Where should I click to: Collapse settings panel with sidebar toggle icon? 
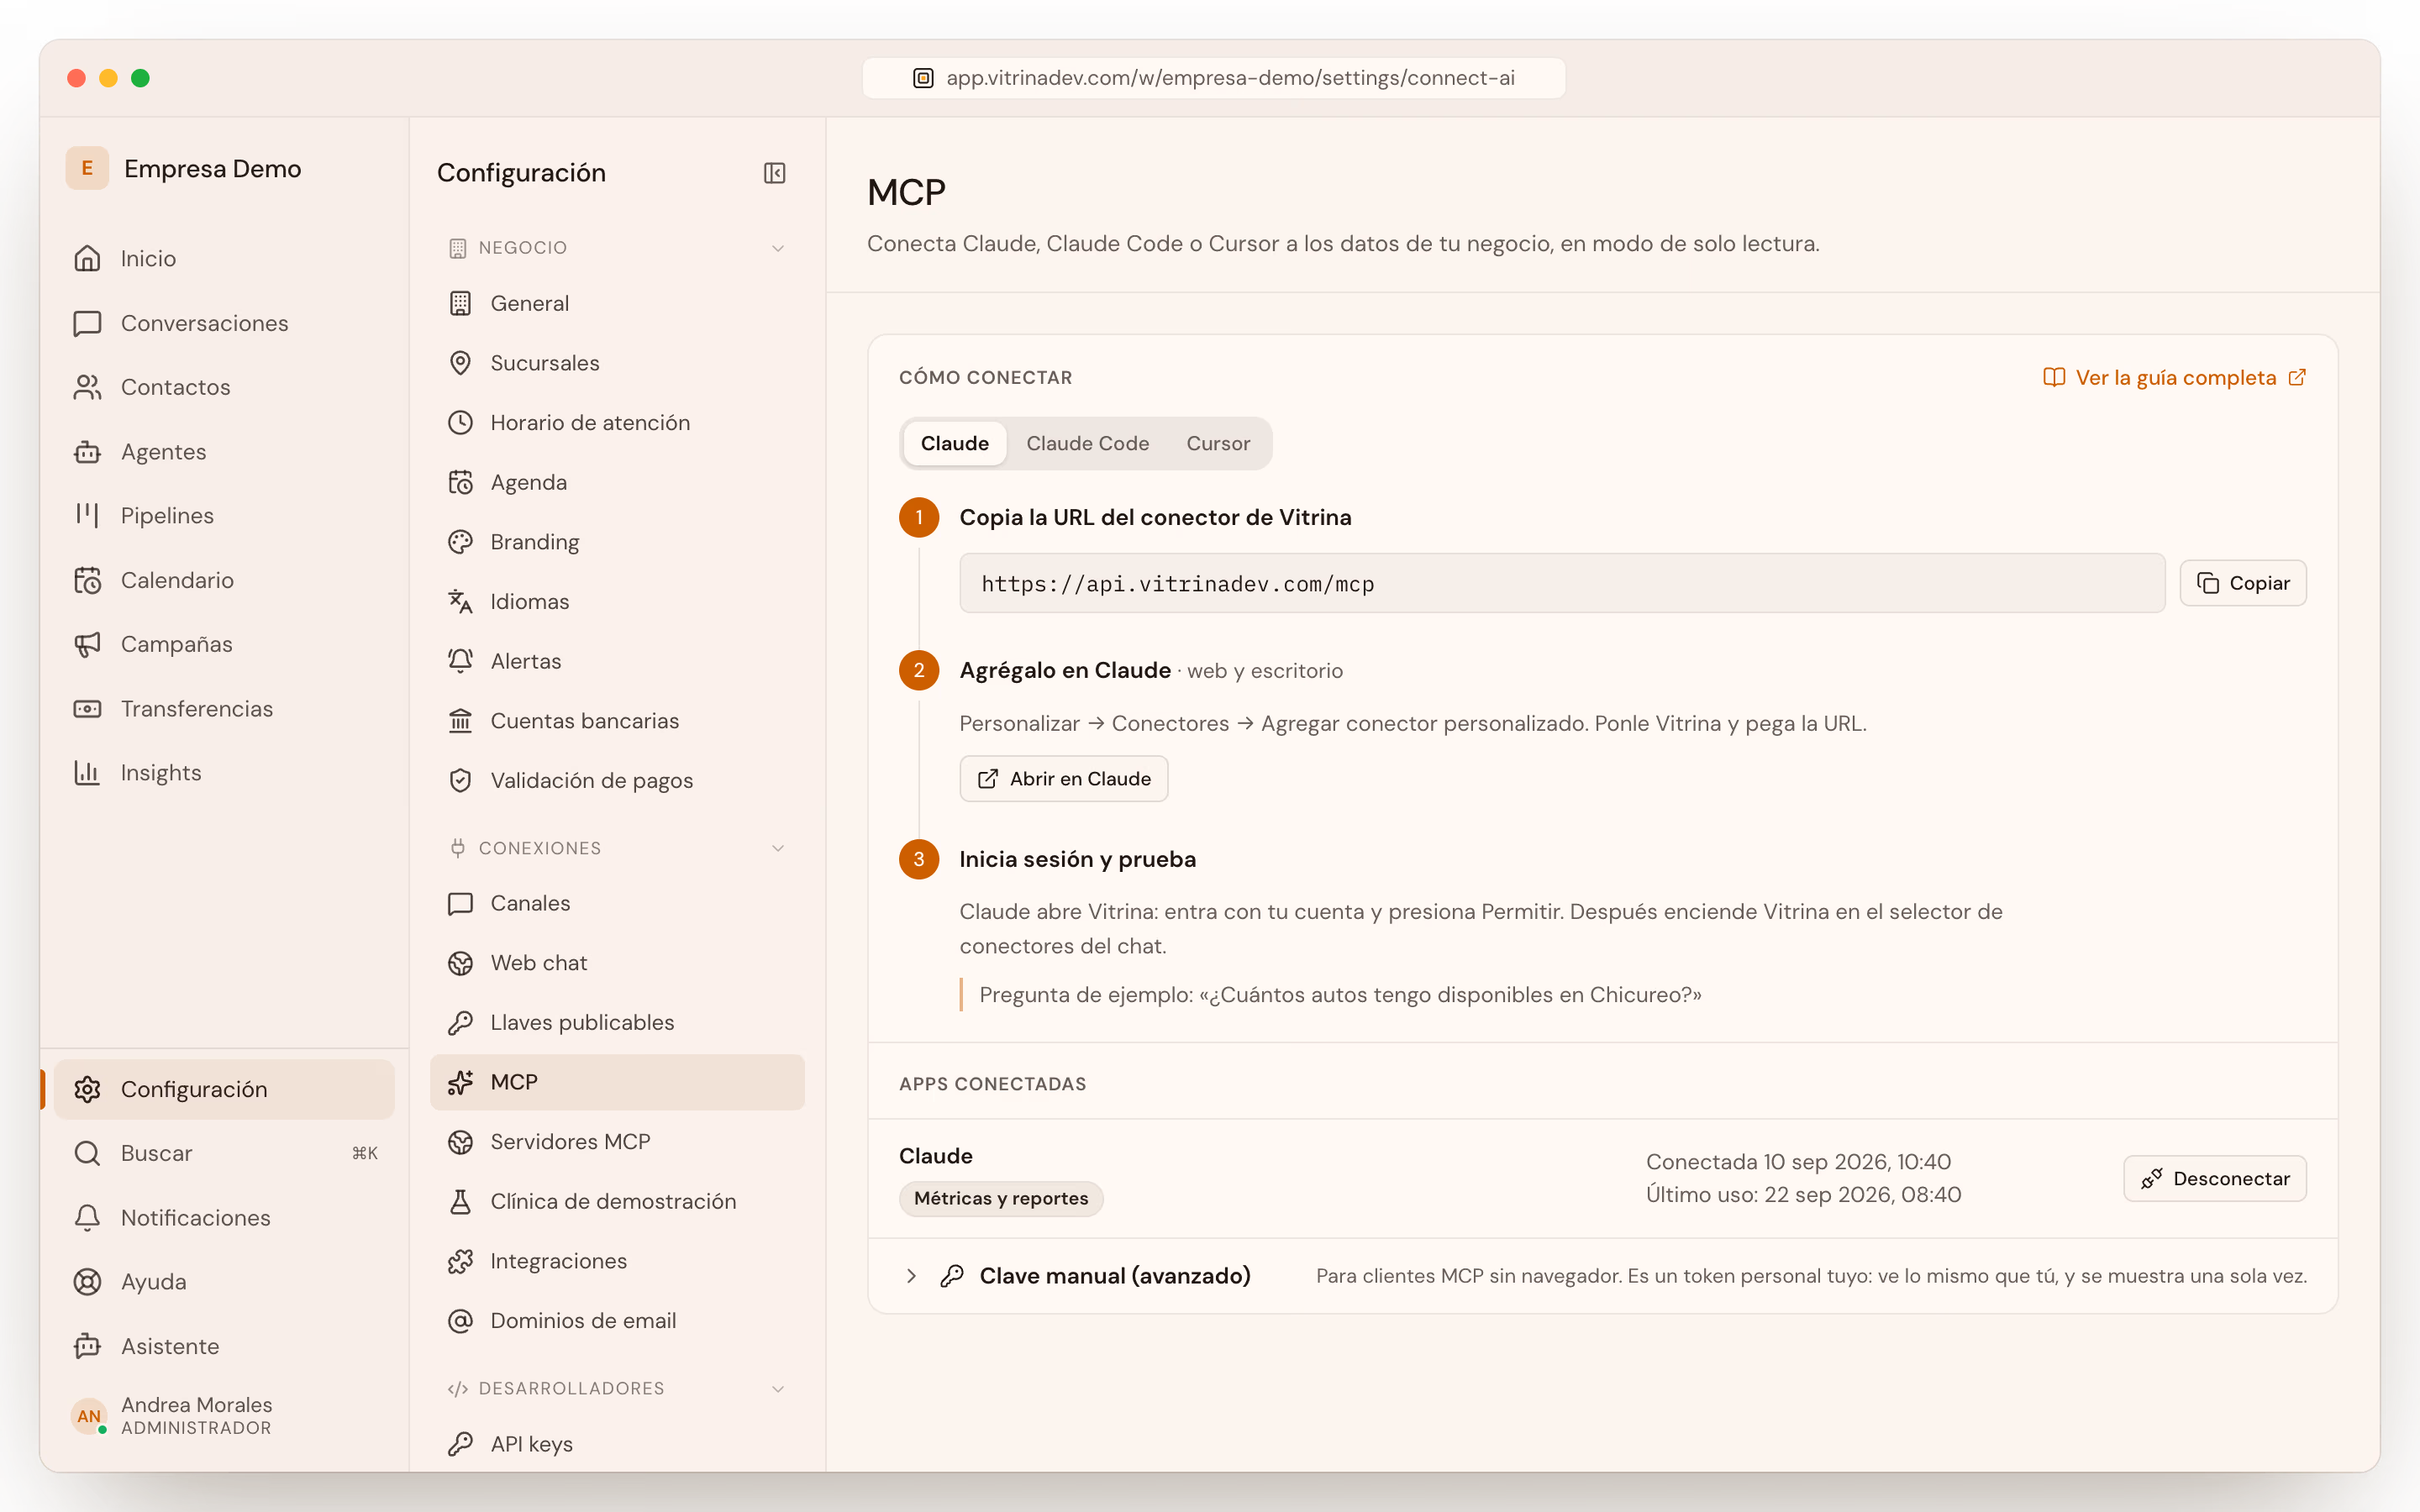[774, 173]
